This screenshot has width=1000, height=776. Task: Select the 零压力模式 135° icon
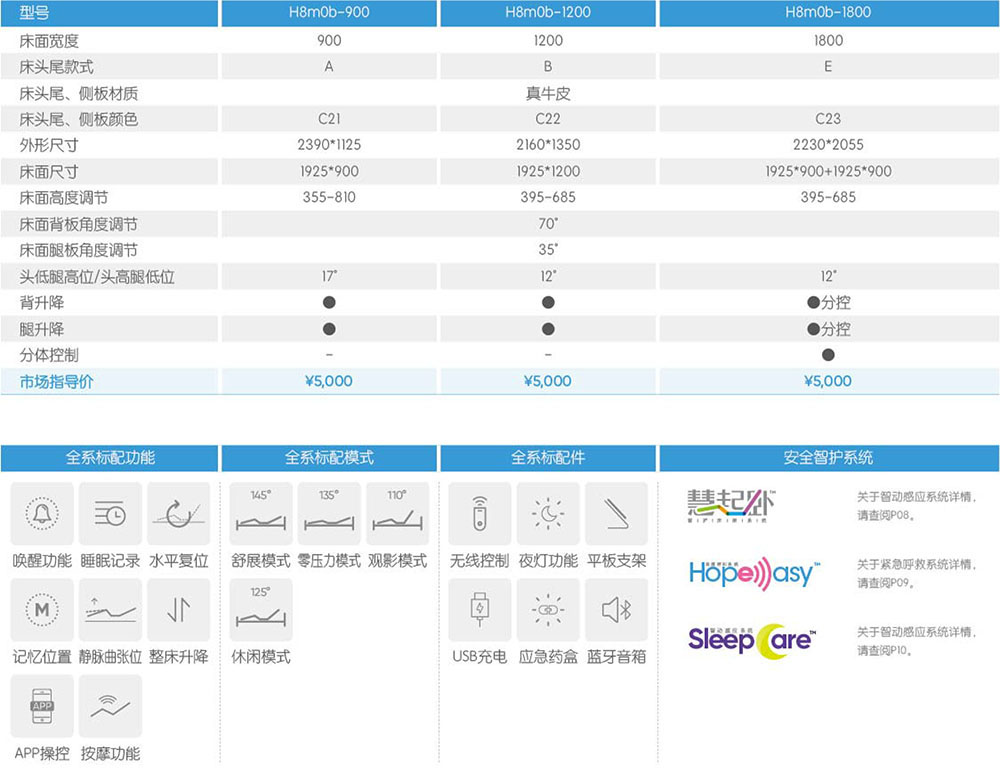tap(329, 513)
